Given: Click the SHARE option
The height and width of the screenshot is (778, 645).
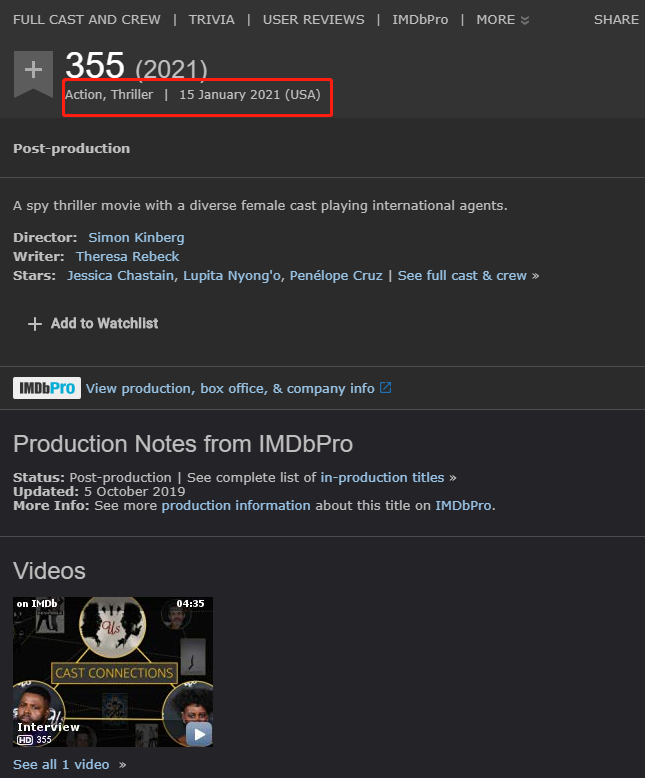Looking at the screenshot, I should pyautogui.click(x=616, y=20).
